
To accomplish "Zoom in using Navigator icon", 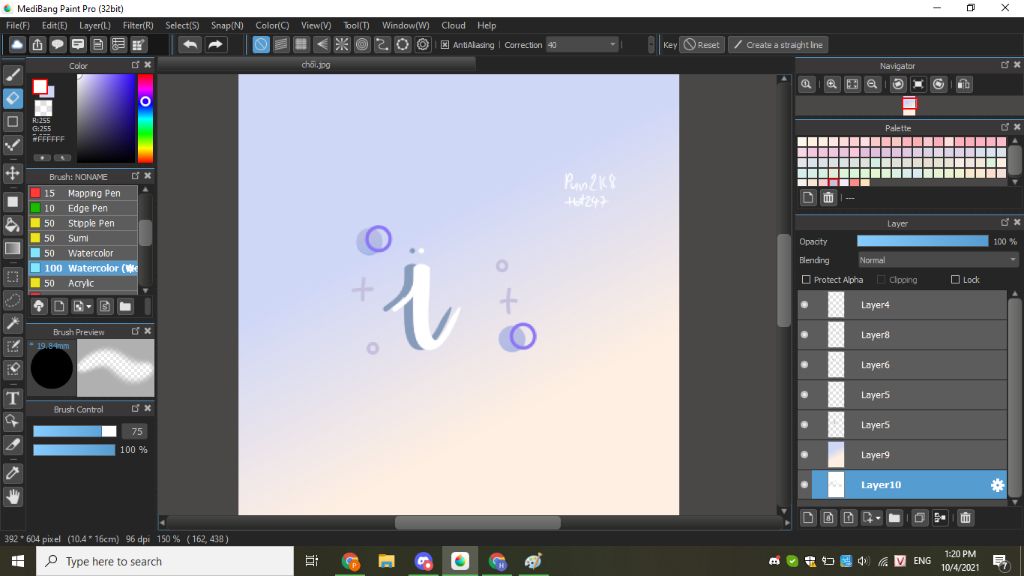I will [x=831, y=84].
